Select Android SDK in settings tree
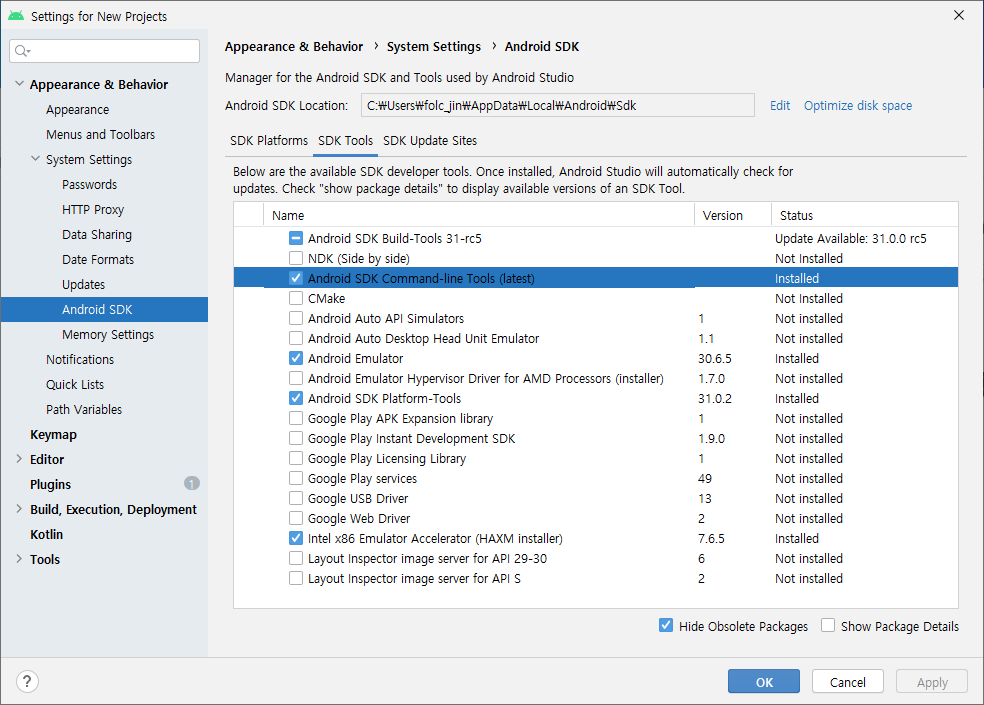984x705 pixels. click(x=104, y=309)
